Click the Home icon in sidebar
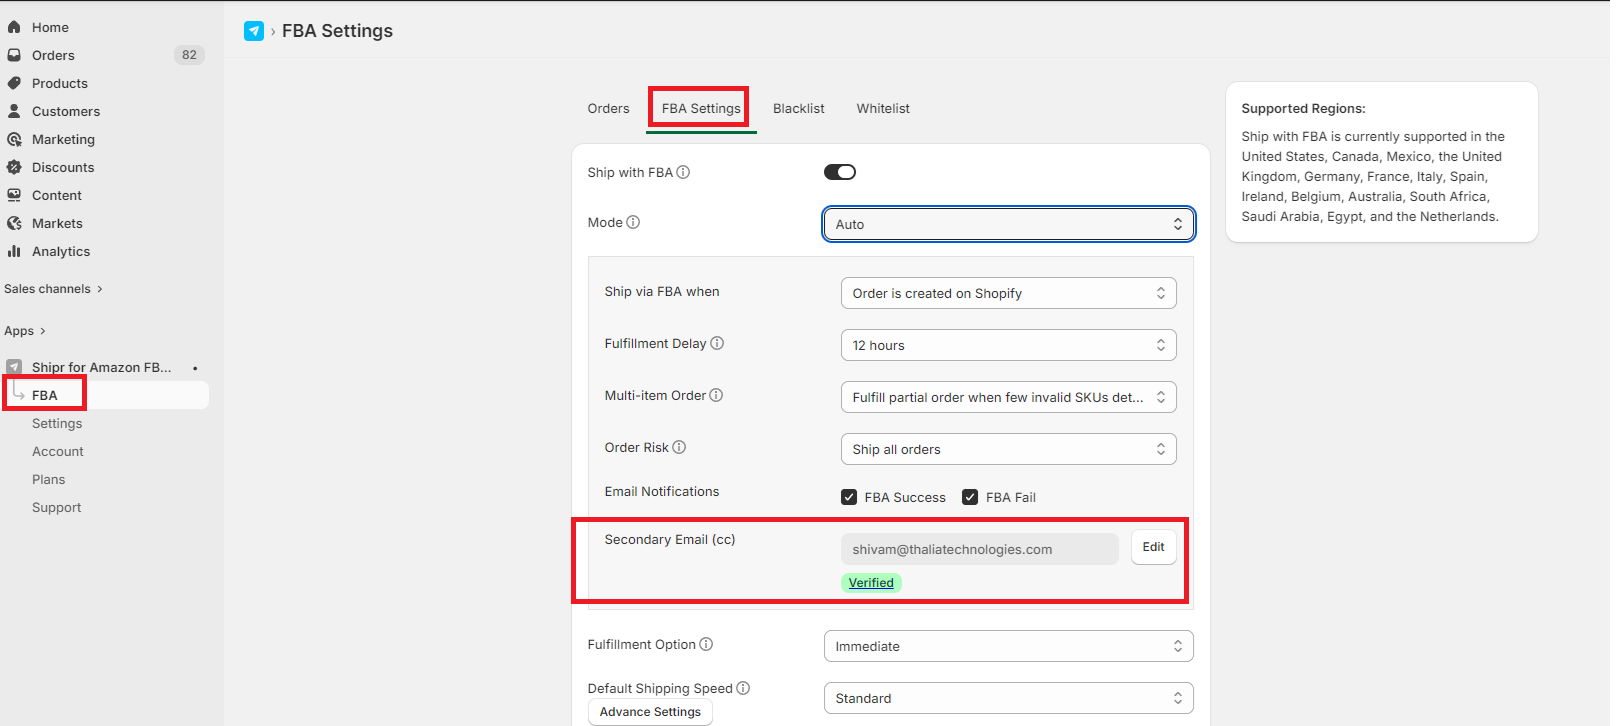The height and width of the screenshot is (726, 1623). coord(14,27)
